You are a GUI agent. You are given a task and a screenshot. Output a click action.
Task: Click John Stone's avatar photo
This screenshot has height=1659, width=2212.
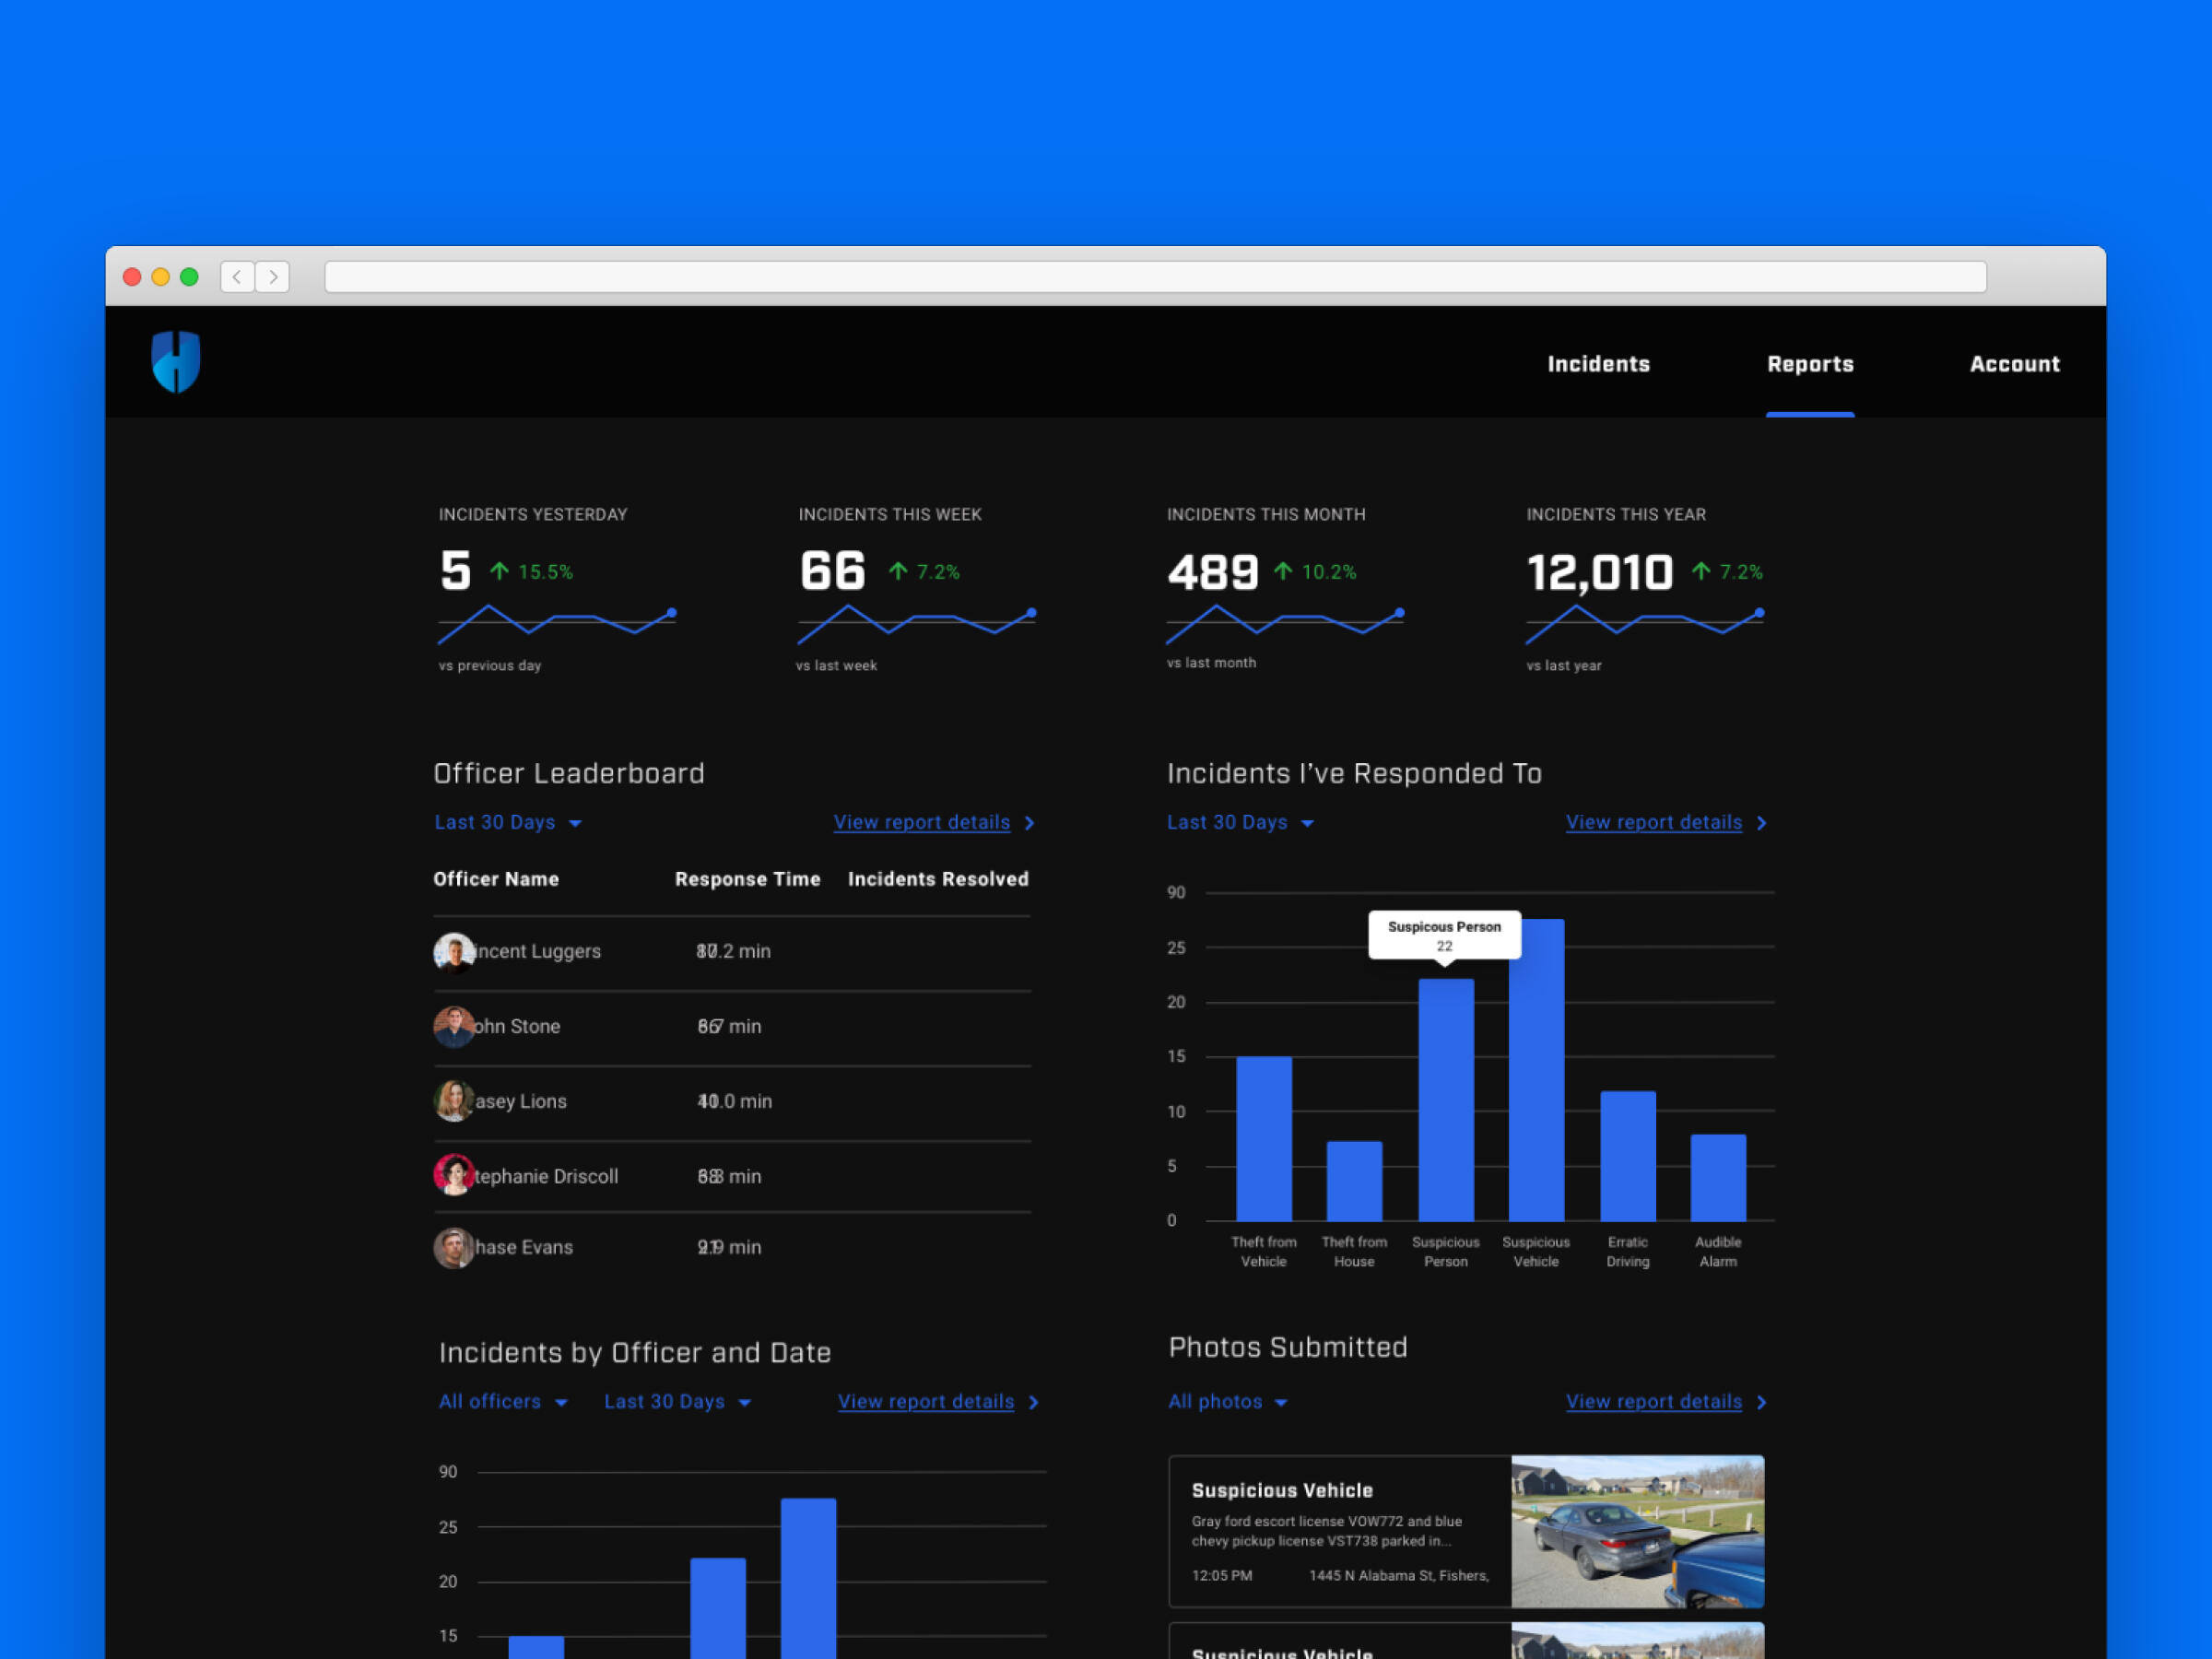point(454,1027)
